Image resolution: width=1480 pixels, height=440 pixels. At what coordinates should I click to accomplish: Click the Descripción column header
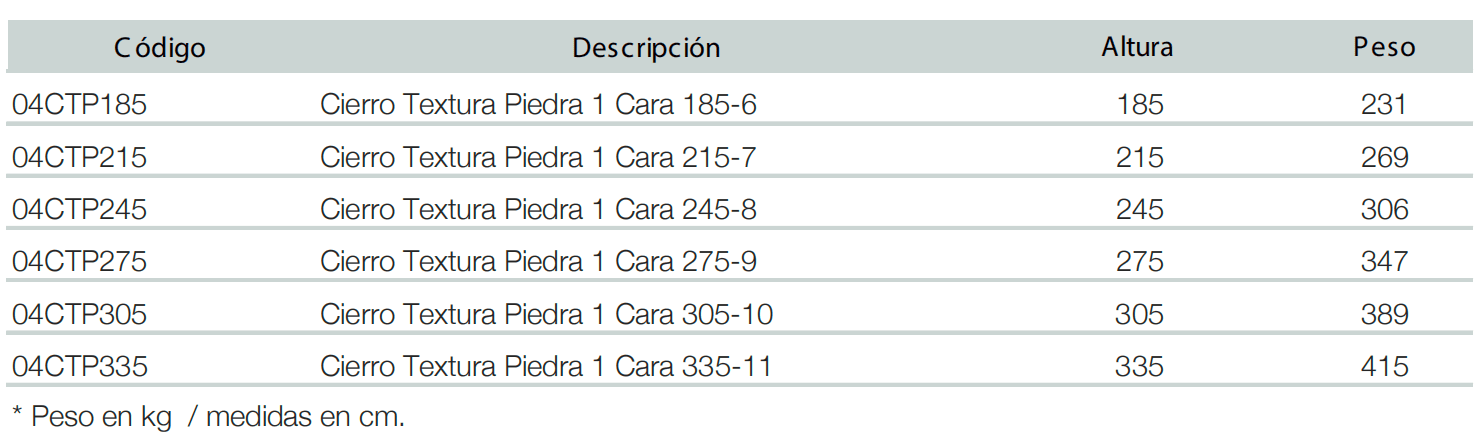[x=646, y=47]
